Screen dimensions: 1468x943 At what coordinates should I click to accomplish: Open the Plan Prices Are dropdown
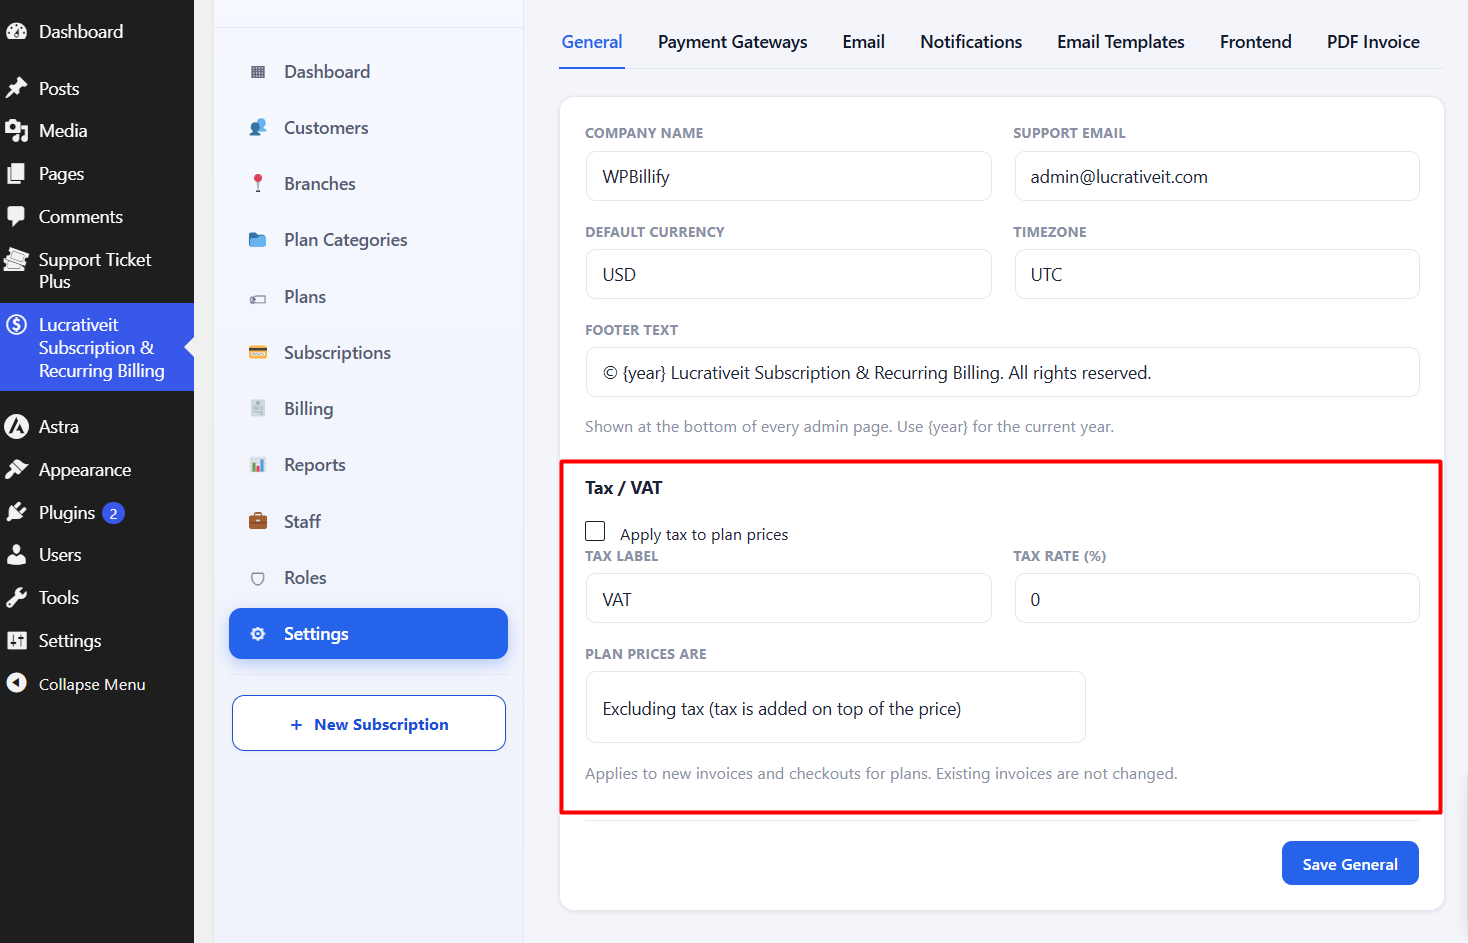836,707
